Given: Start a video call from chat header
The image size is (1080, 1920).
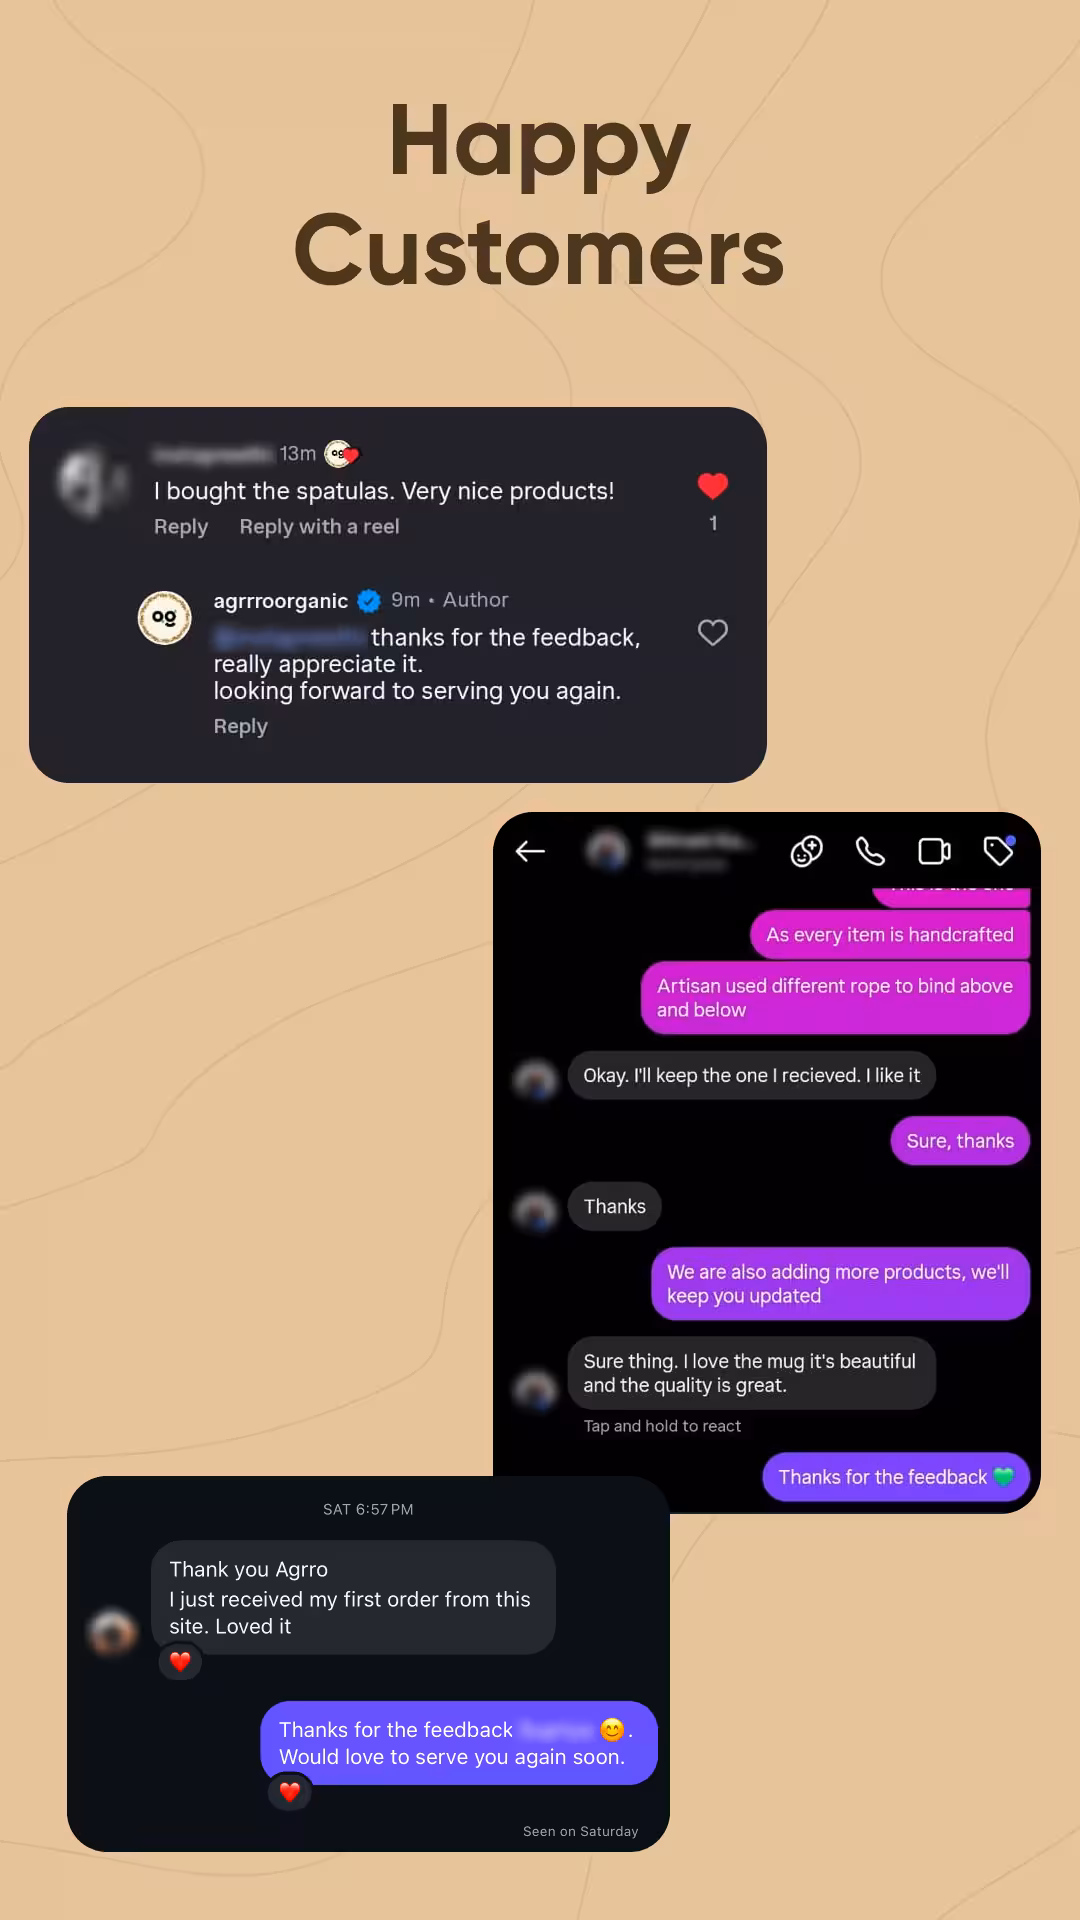Looking at the screenshot, I should (x=934, y=851).
